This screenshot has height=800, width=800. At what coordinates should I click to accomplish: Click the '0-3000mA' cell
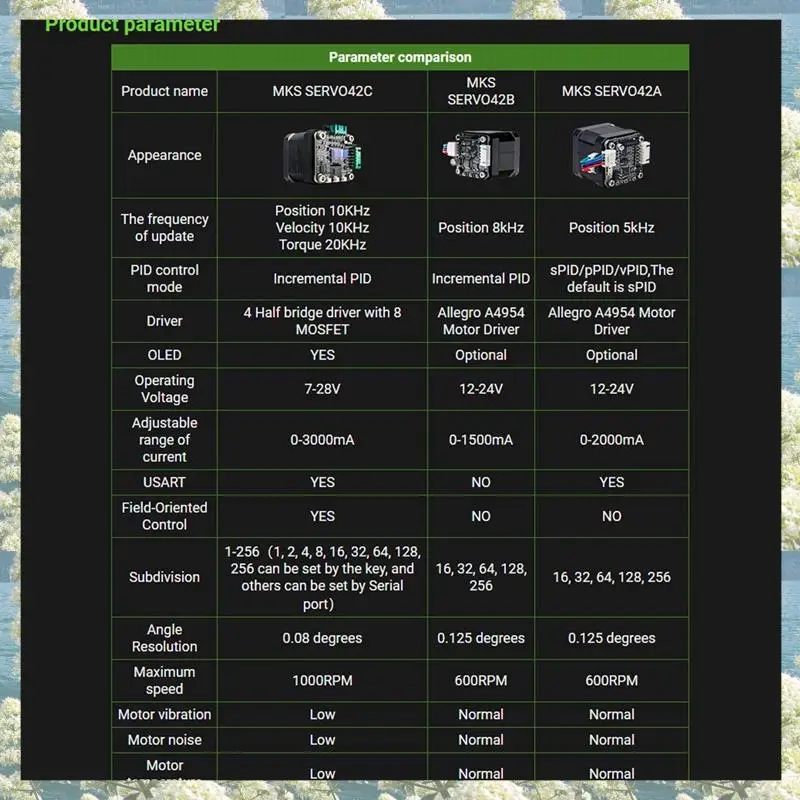(x=322, y=440)
